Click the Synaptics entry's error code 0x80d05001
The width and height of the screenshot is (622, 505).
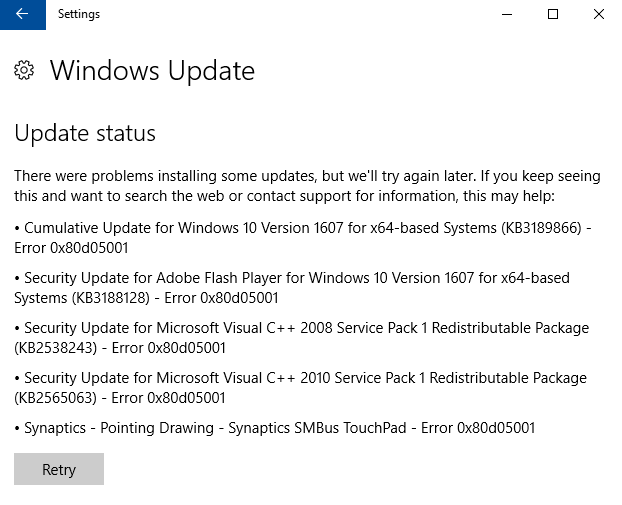coord(496,428)
